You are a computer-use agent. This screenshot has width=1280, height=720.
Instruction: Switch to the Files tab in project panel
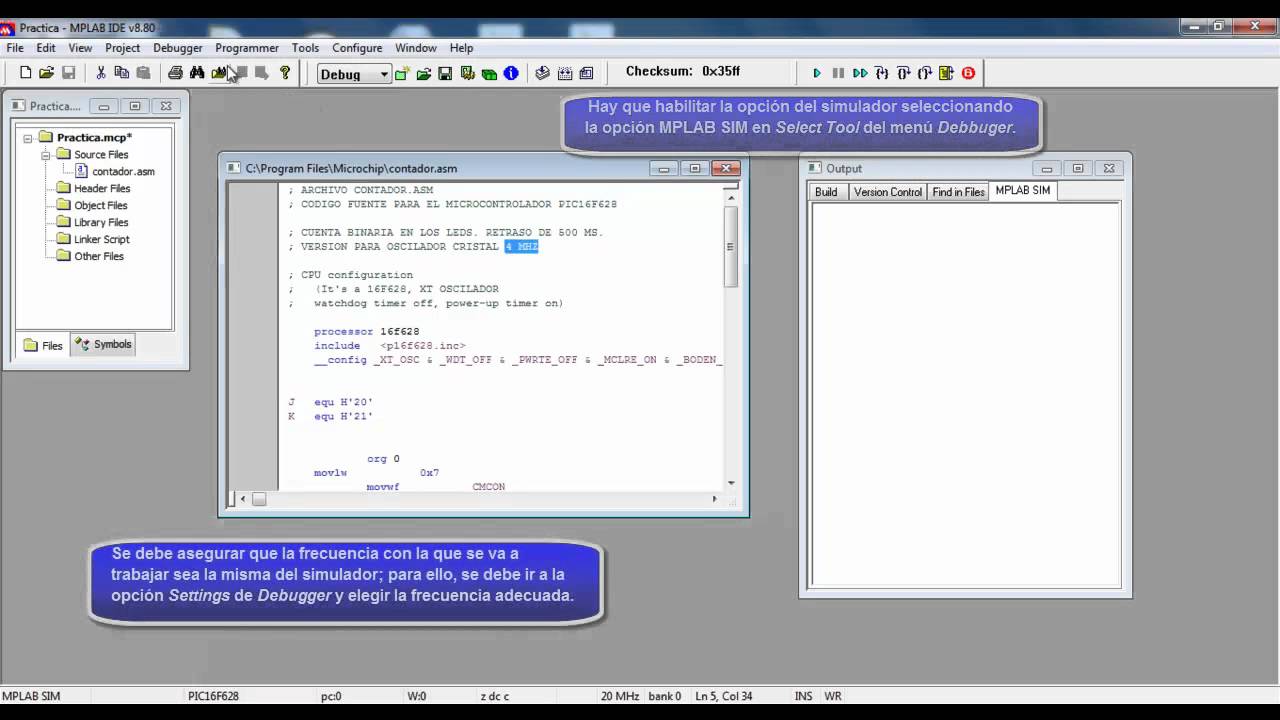43,346
